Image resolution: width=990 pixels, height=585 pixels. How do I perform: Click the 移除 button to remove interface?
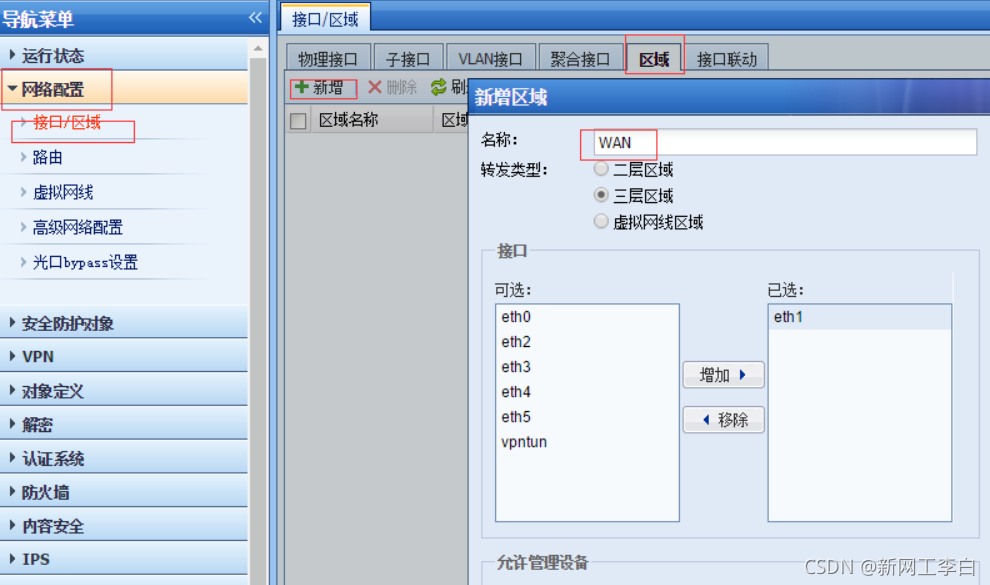pos(724,420)
